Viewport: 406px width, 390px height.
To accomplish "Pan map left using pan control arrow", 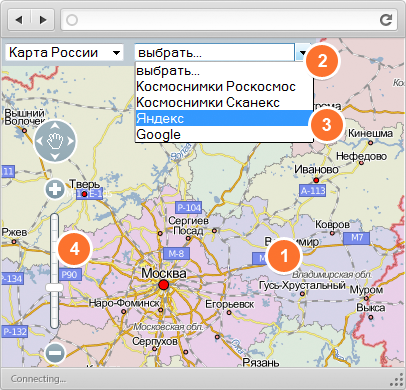I will tap(39, 141).
